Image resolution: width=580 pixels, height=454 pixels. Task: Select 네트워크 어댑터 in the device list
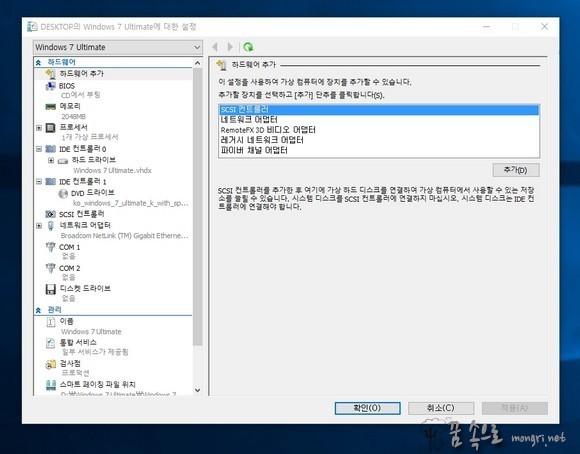(379, 120)
